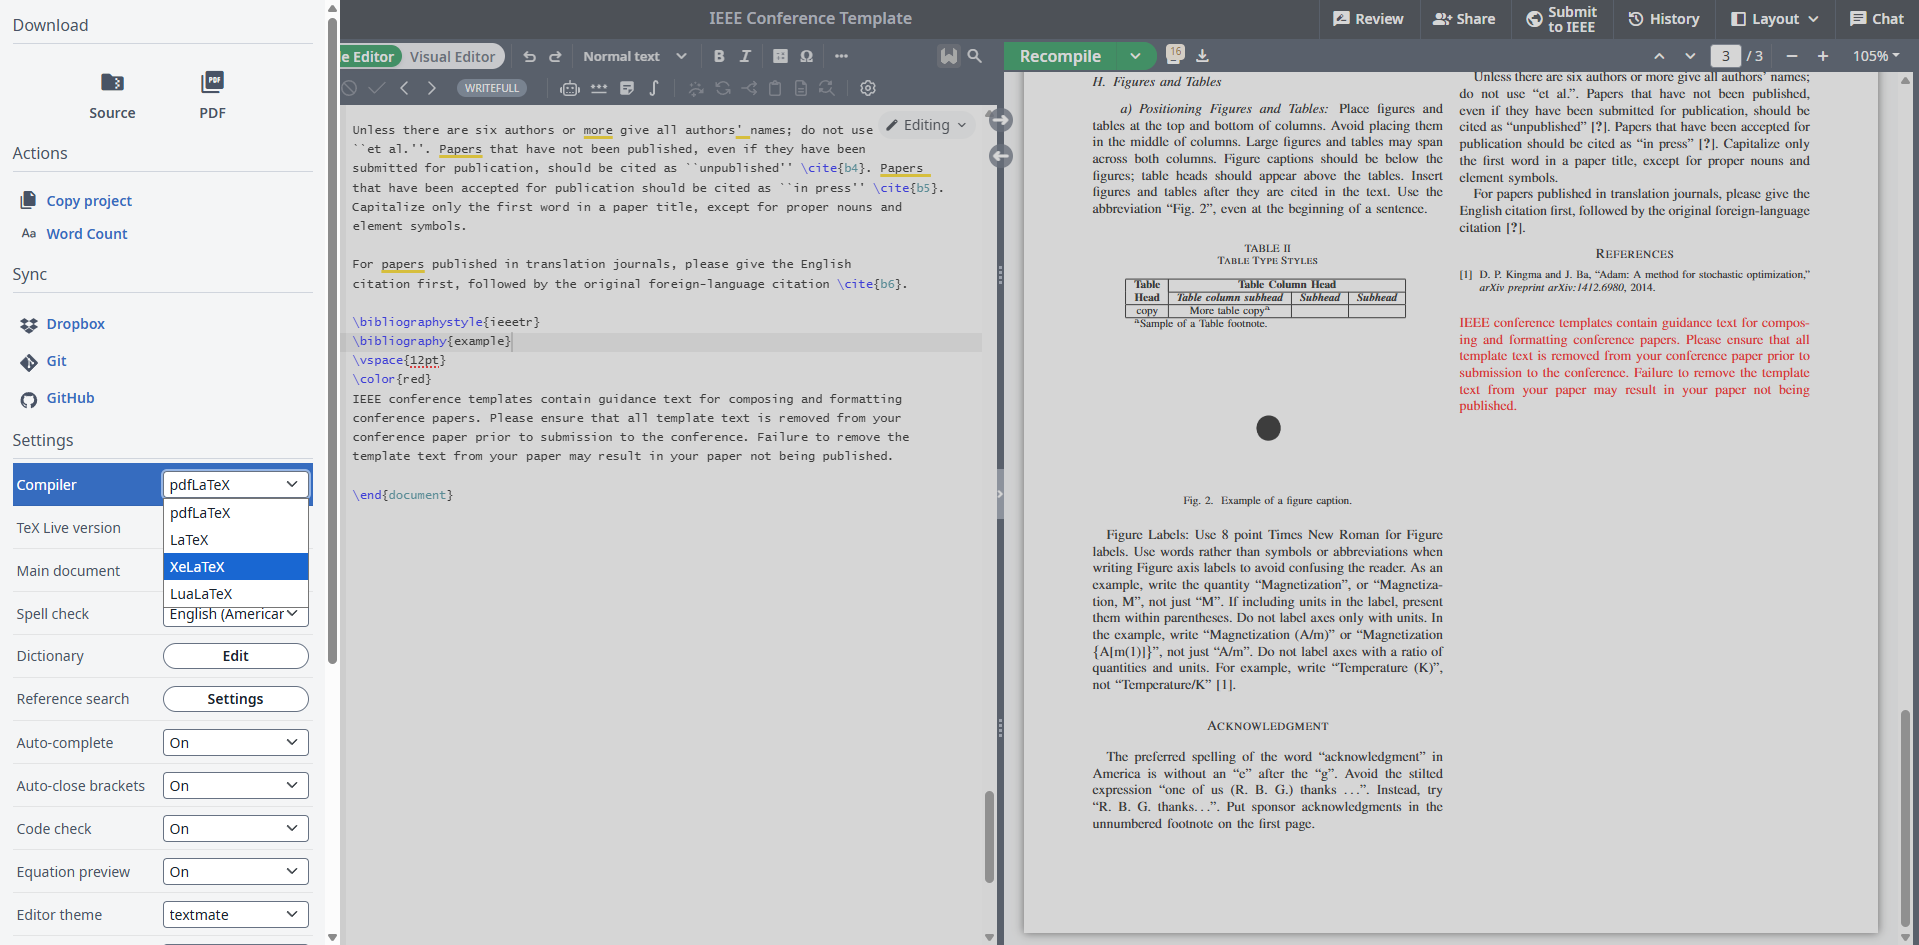
Task: Download the PDF from the sidebar menu
Action: click(212, 95)
